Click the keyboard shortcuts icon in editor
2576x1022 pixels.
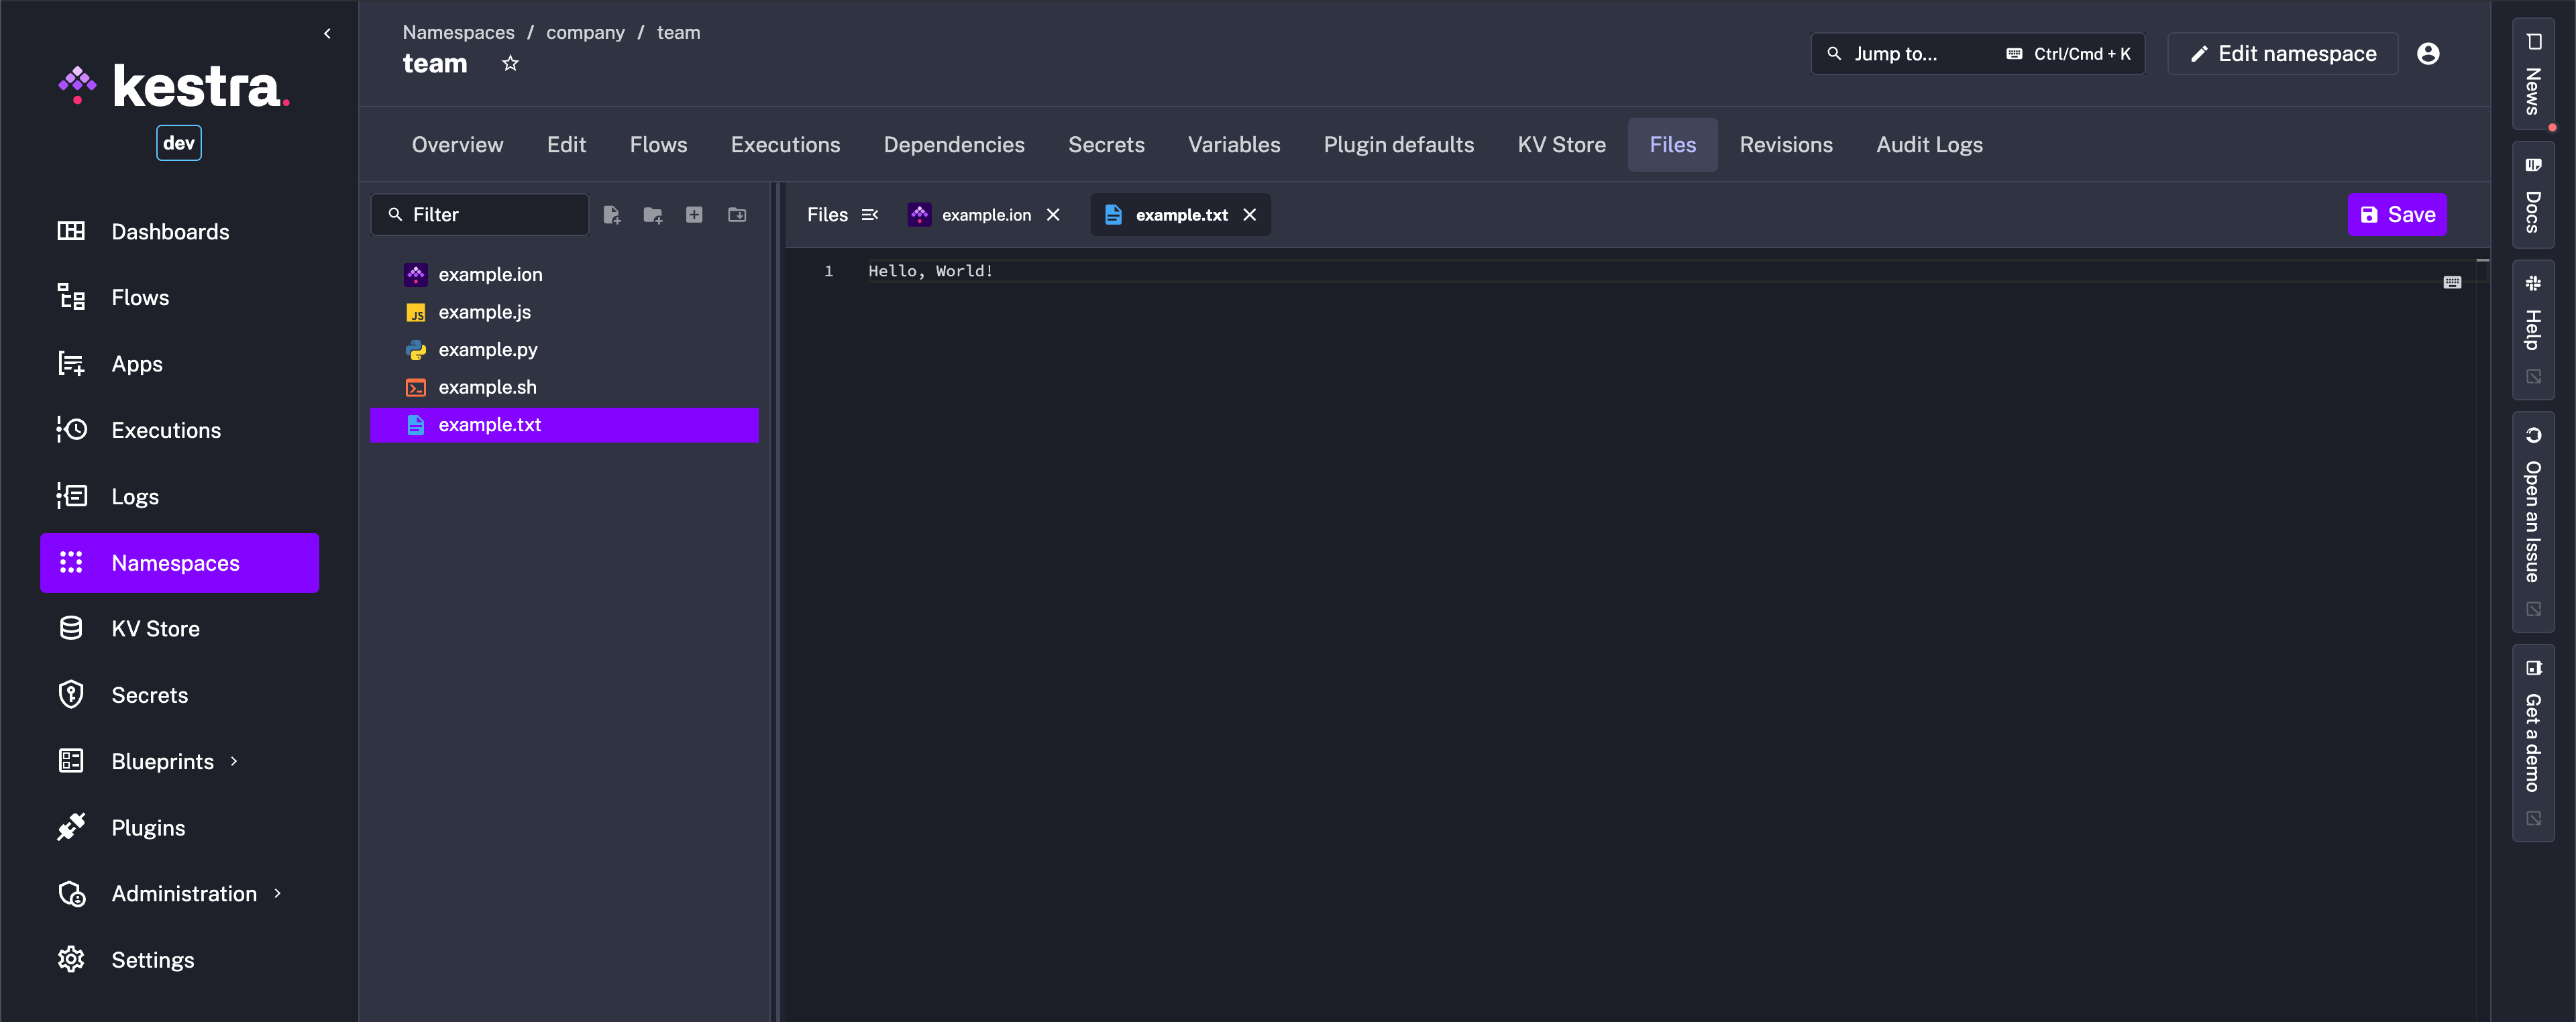(2452, 283)
